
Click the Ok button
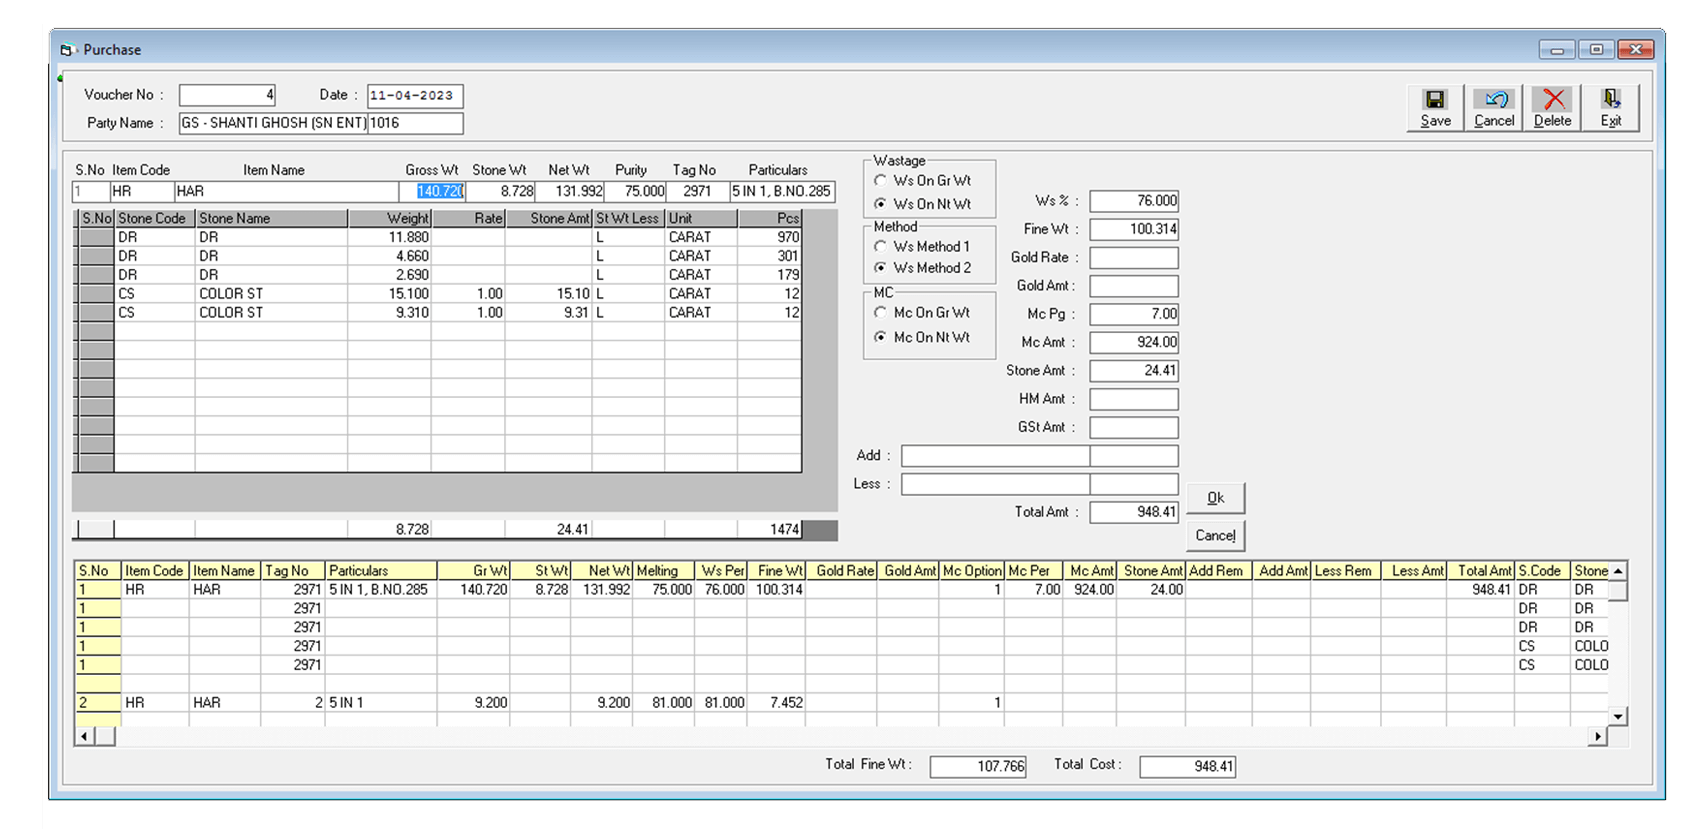pyautogui.click(x=1215, y=498)
